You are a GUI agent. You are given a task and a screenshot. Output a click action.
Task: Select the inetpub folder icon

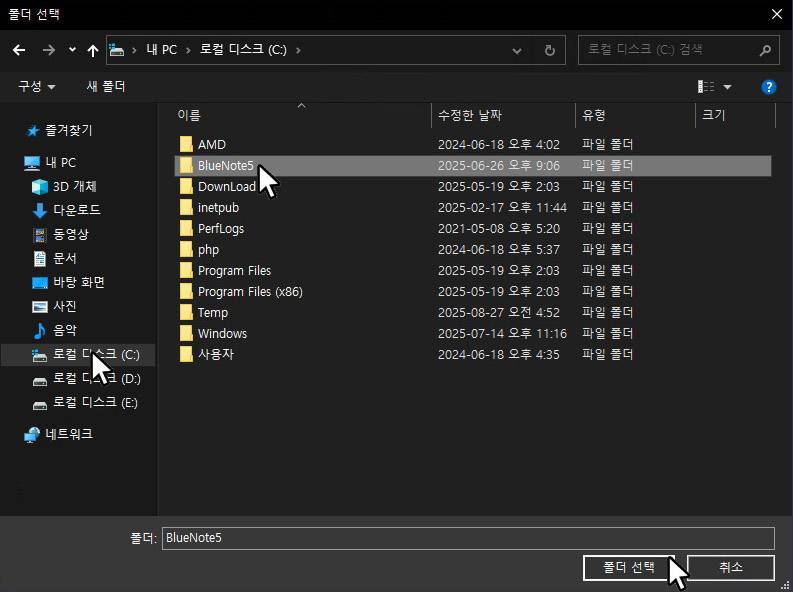(x=186, y=207)
